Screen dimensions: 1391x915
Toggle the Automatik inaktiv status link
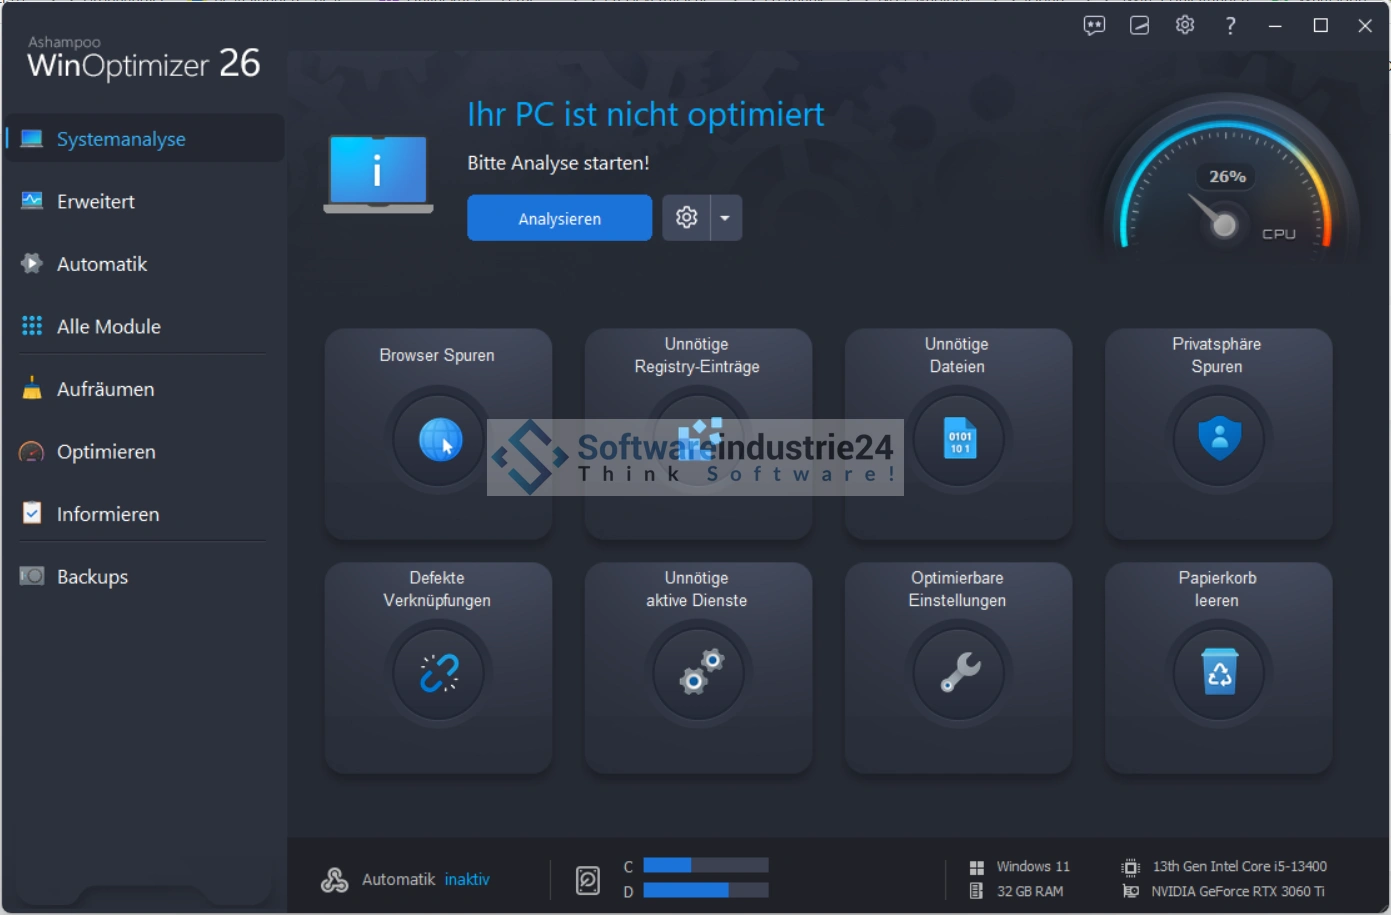(467, 880)
